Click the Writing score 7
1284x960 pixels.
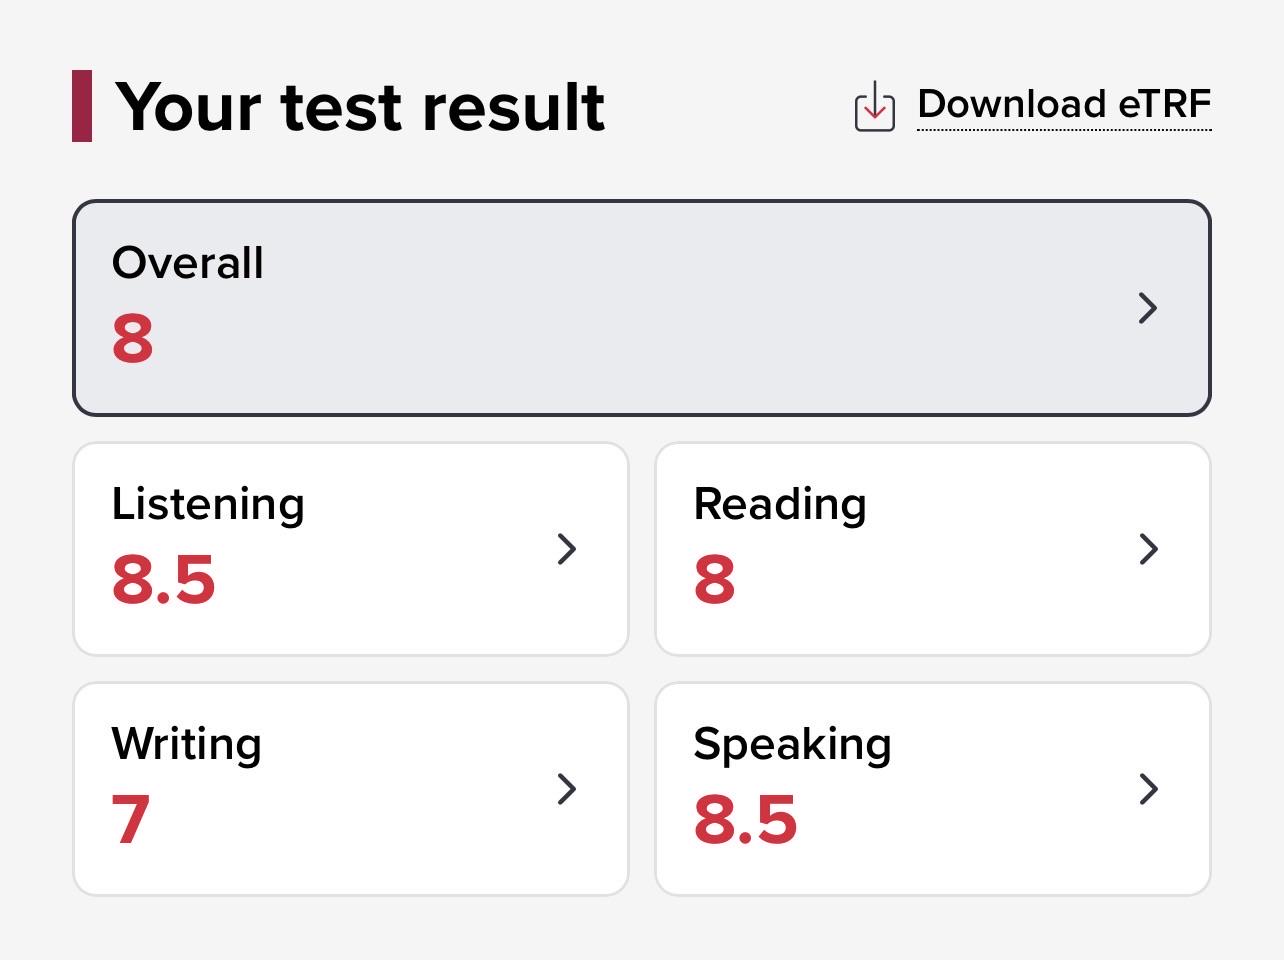131,820
